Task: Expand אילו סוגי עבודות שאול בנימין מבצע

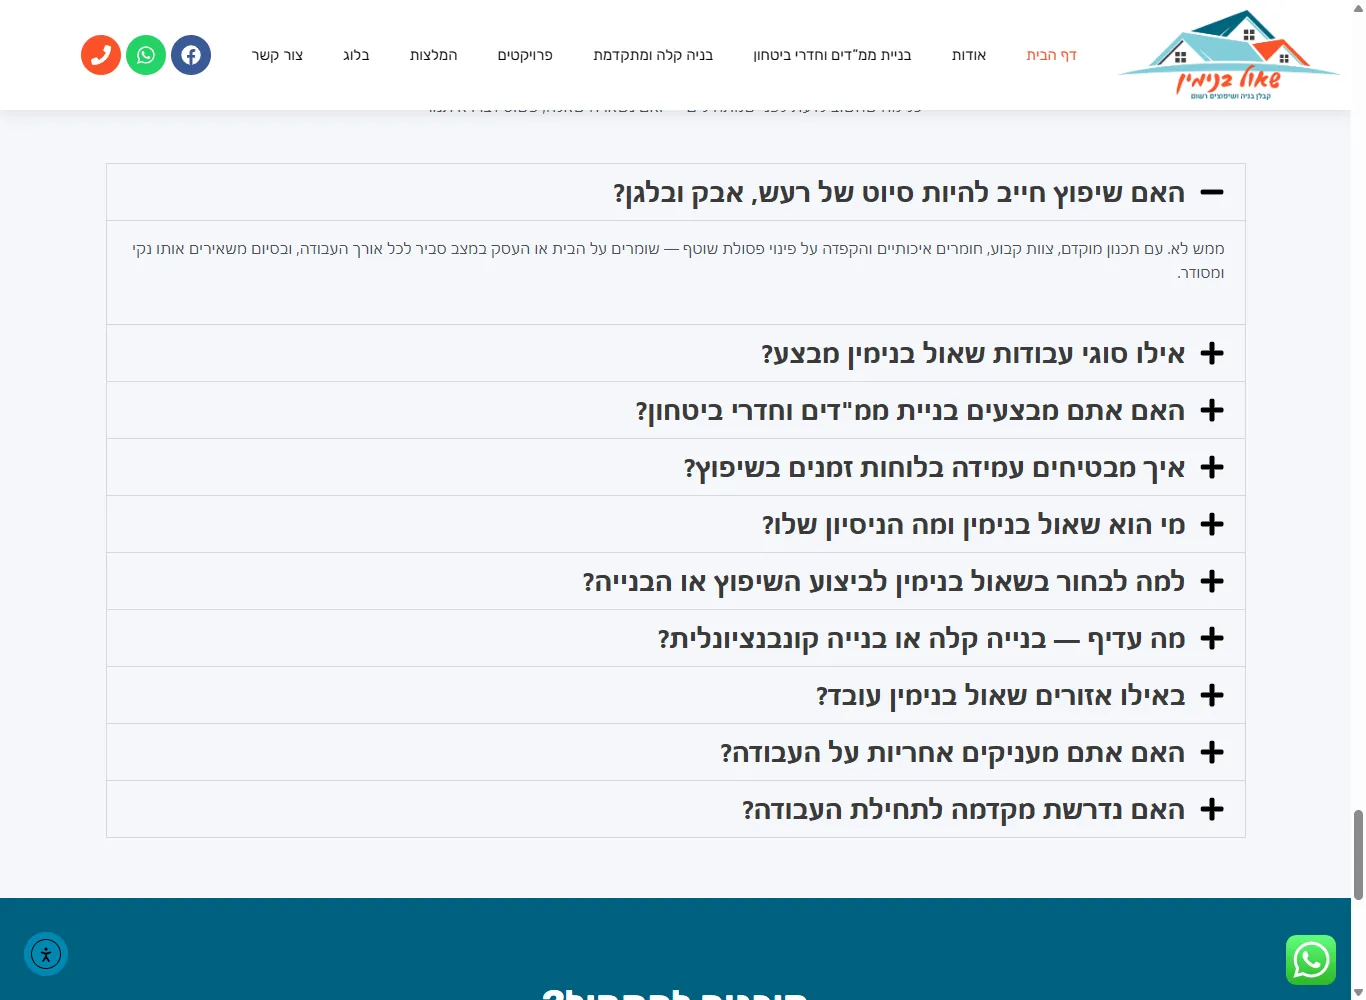Action: (676, 353)
